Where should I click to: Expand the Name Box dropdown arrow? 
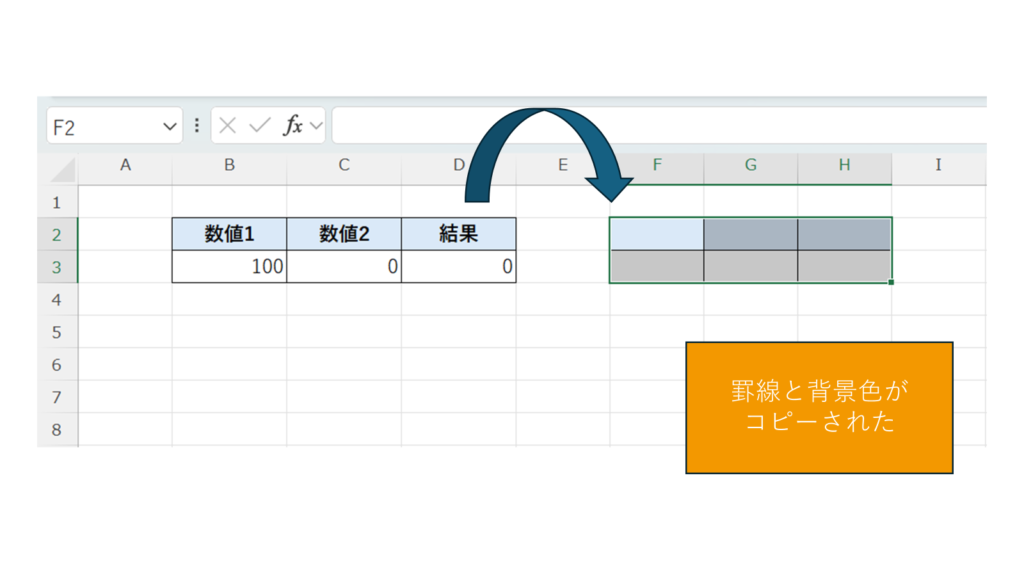(169, 127)
